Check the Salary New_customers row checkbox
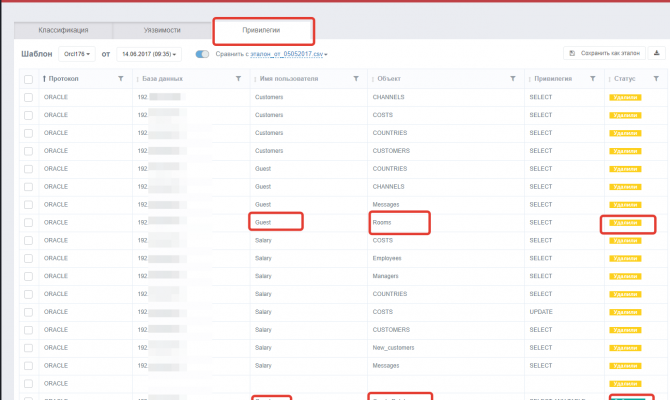Viewport: 670px width, 400px height. tap(29, 348)
